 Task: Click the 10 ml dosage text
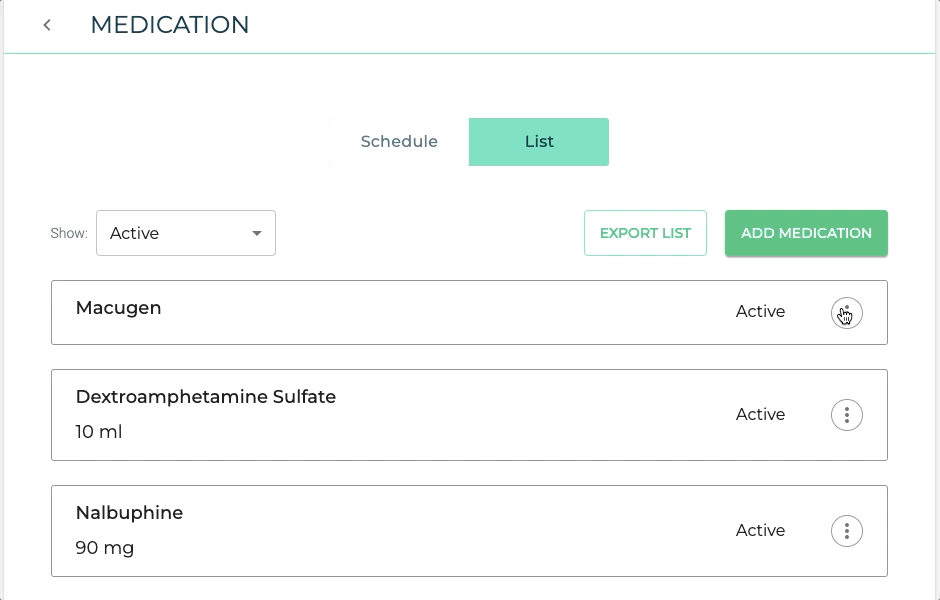pyautogui.click(x=99, y=432)
